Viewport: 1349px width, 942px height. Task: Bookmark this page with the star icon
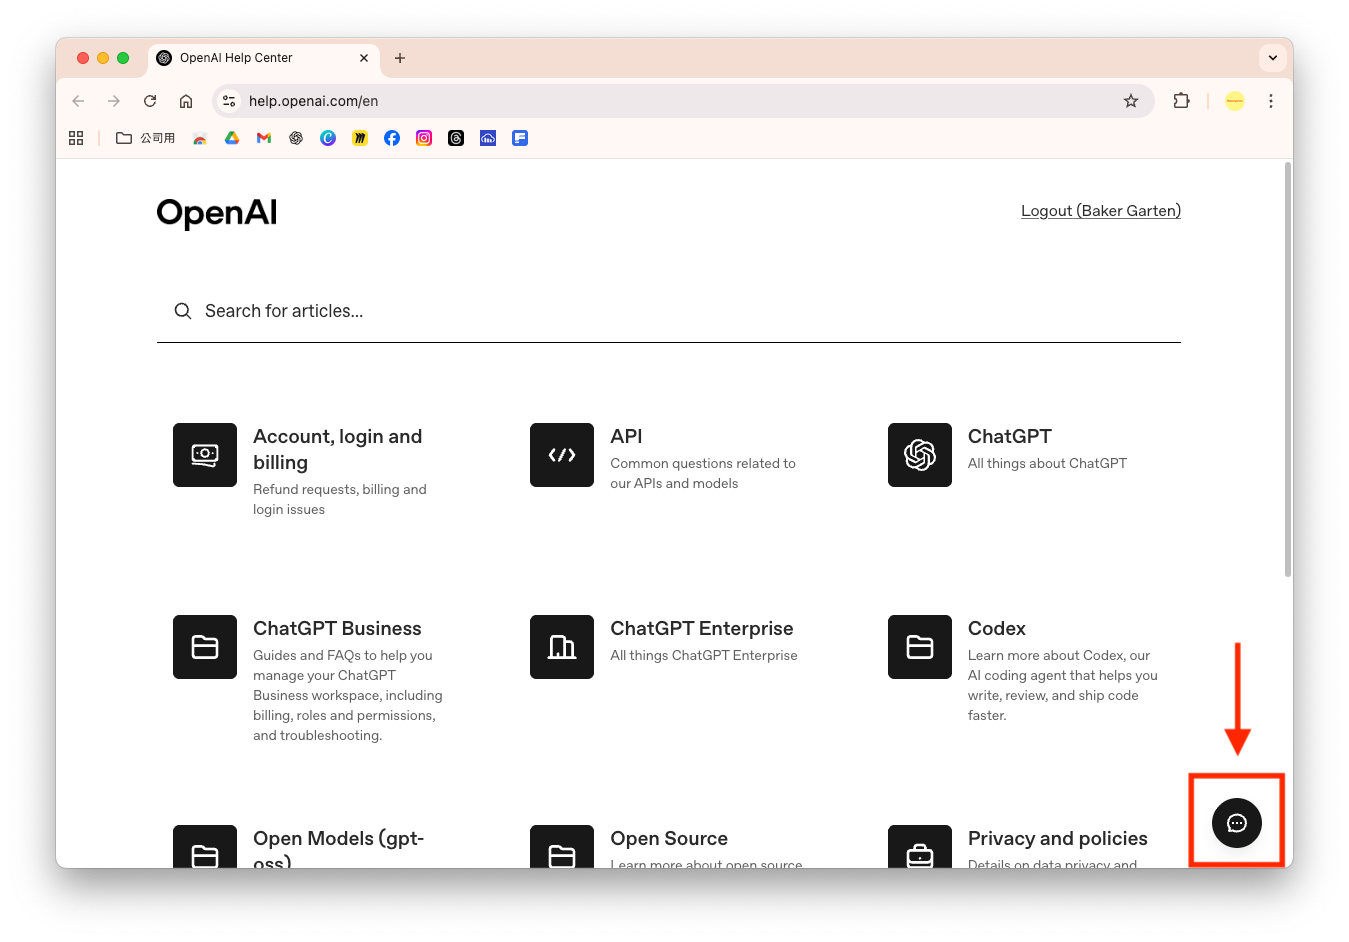click(1131, 101)
